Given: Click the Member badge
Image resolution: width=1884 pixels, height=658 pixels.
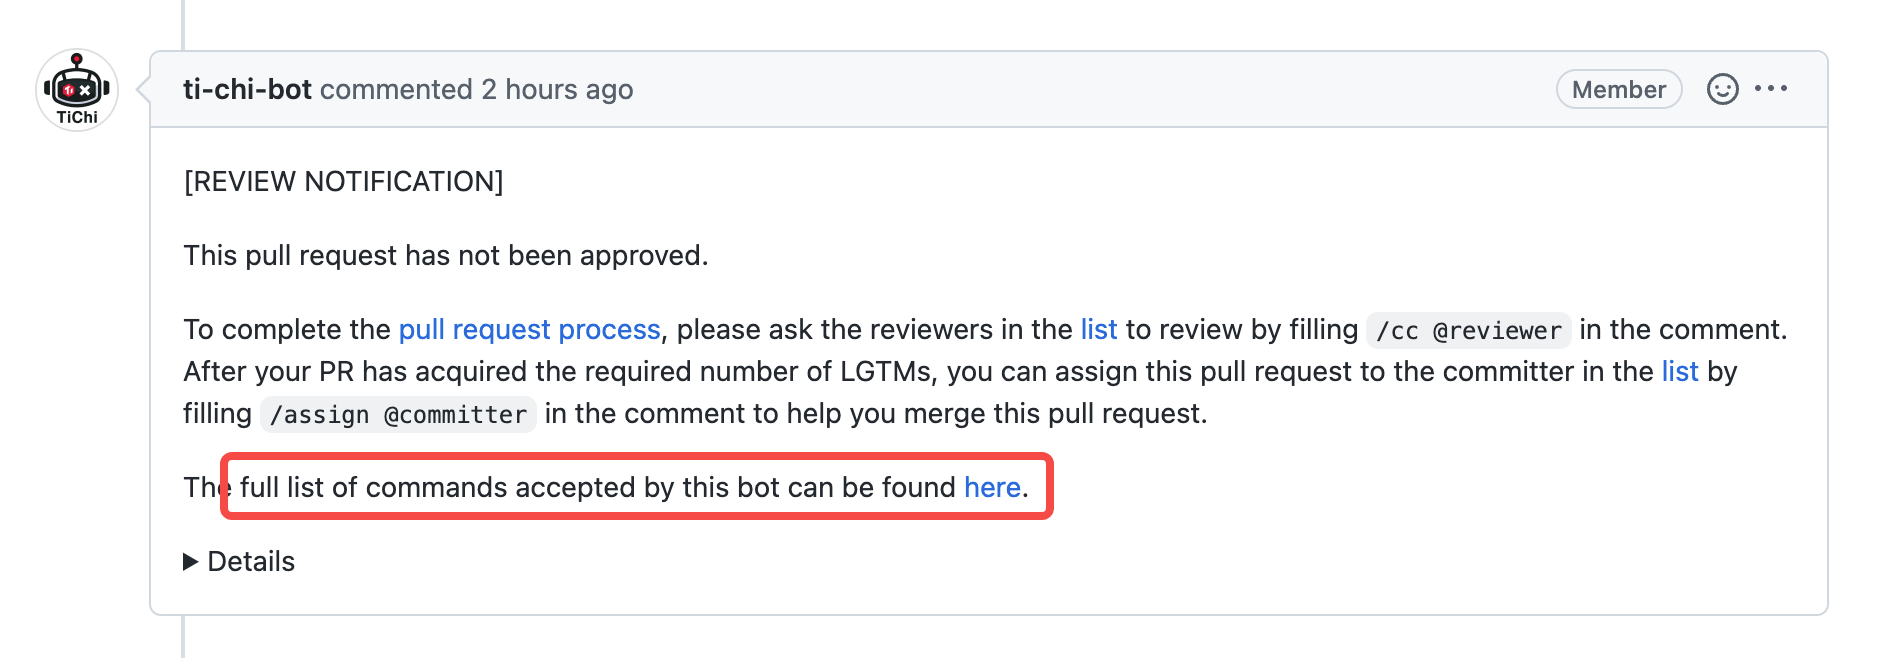Looking at the screenshot, I should pos(1618,89).
